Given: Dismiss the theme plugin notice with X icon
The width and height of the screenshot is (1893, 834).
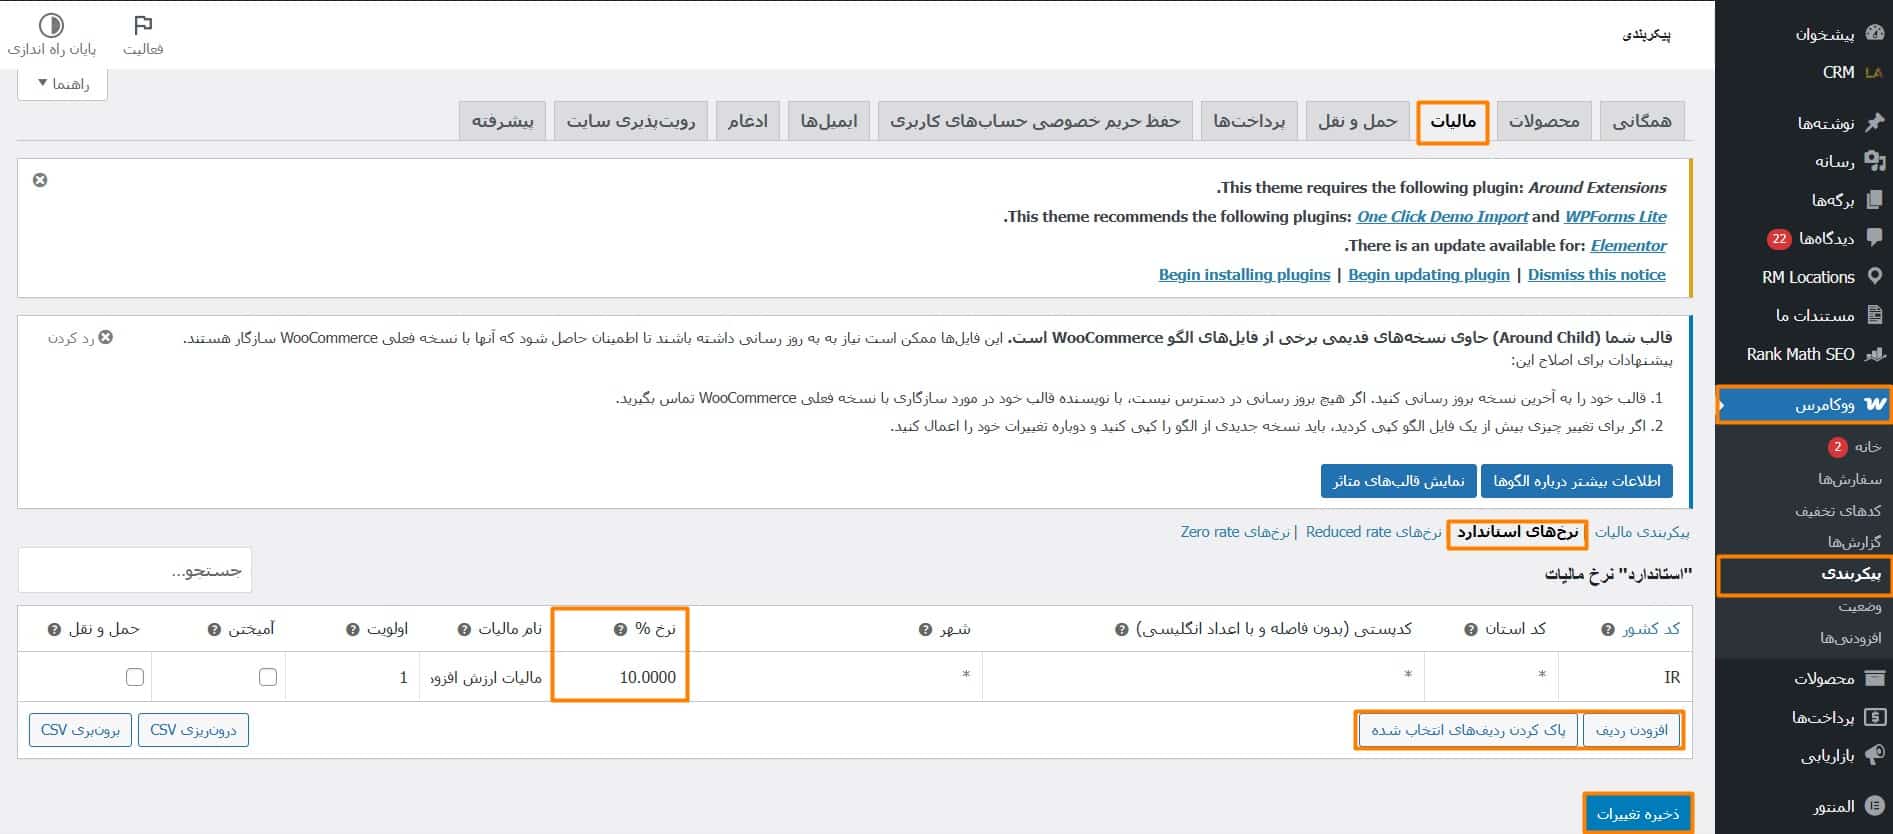Looking at the screenshot, I should (40, 180).
